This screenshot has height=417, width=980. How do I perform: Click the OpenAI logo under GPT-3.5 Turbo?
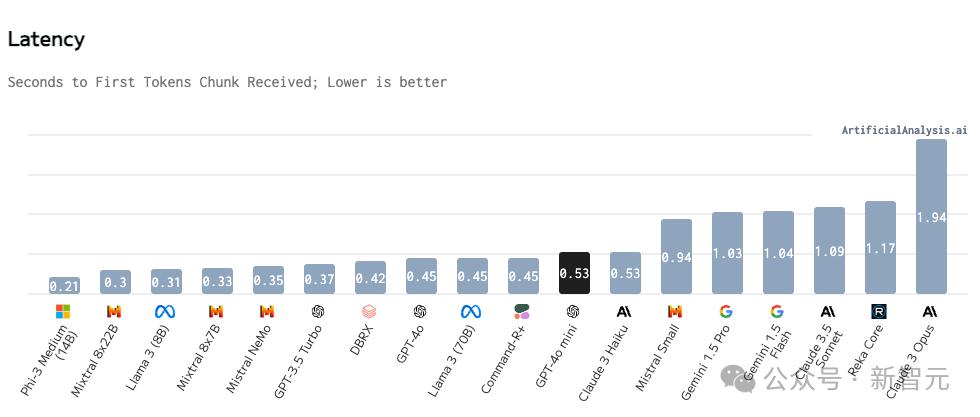click(318, 312)
